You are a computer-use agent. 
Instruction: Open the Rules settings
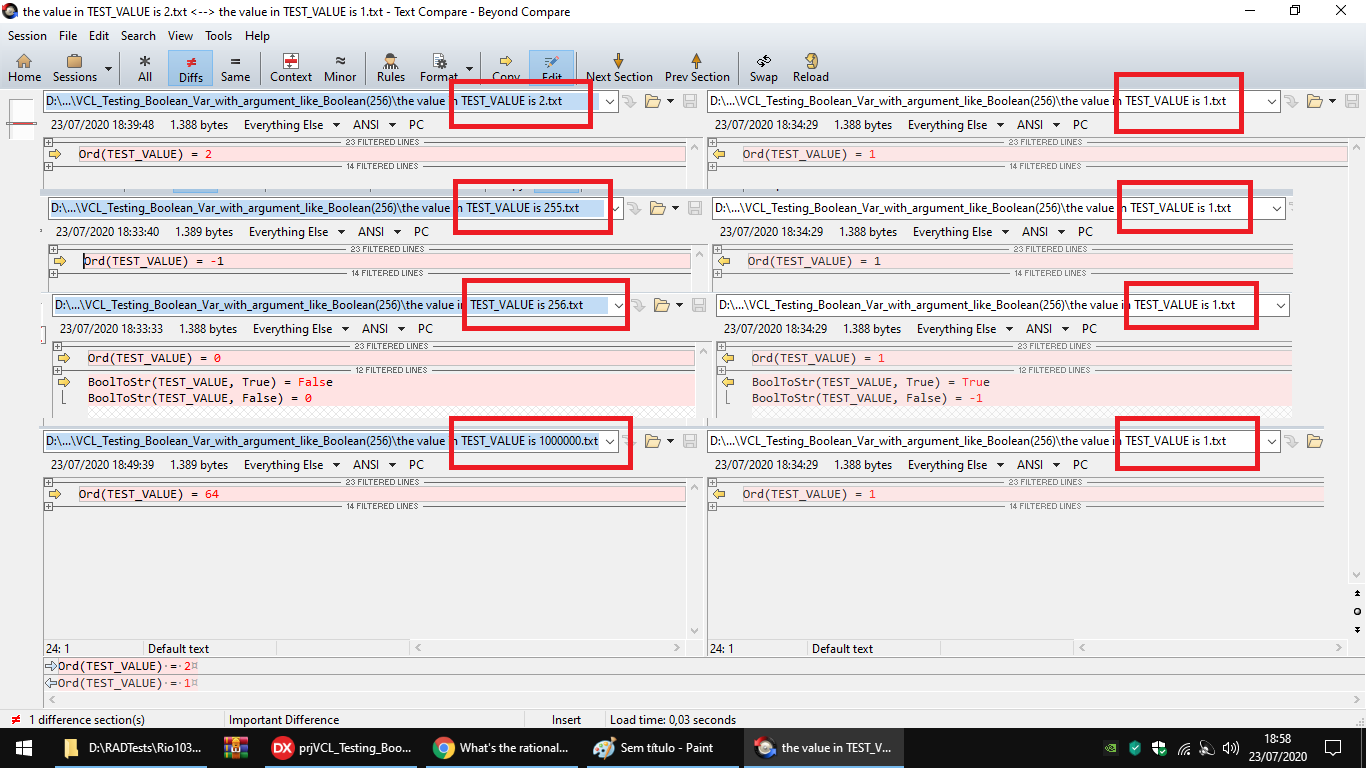coord(391,67)
